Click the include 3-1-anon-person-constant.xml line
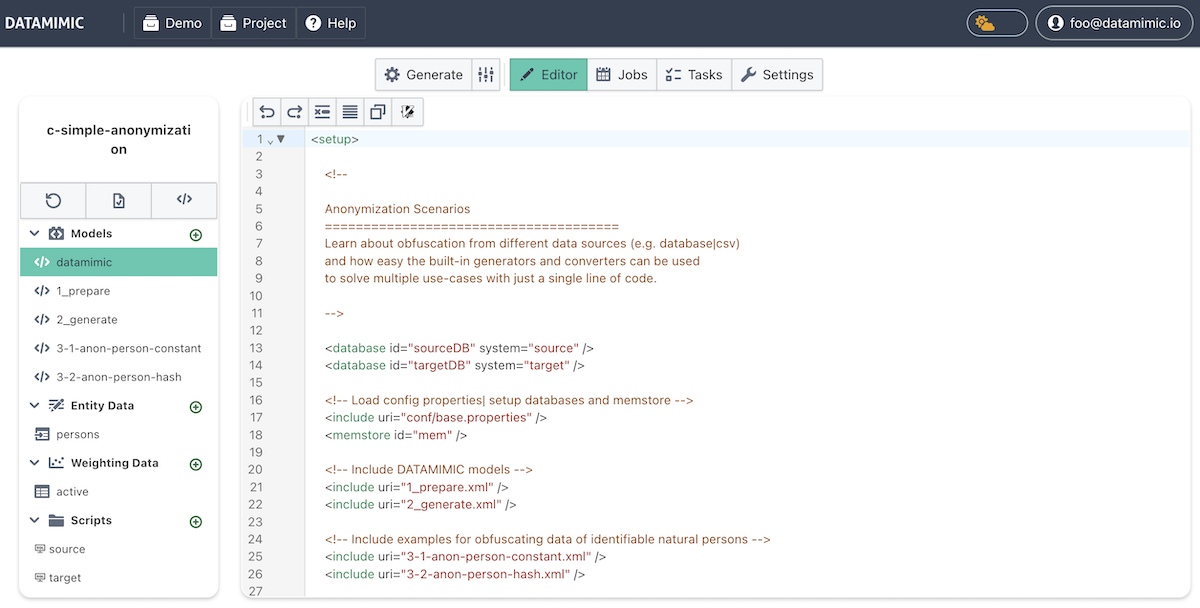1200x608 pixels. pos(465,557)
